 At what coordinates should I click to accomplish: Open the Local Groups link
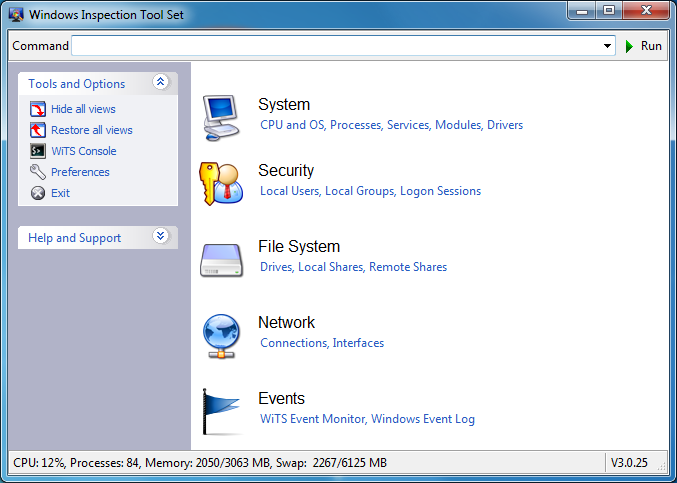pyautogui.click(x=359, y=191)
